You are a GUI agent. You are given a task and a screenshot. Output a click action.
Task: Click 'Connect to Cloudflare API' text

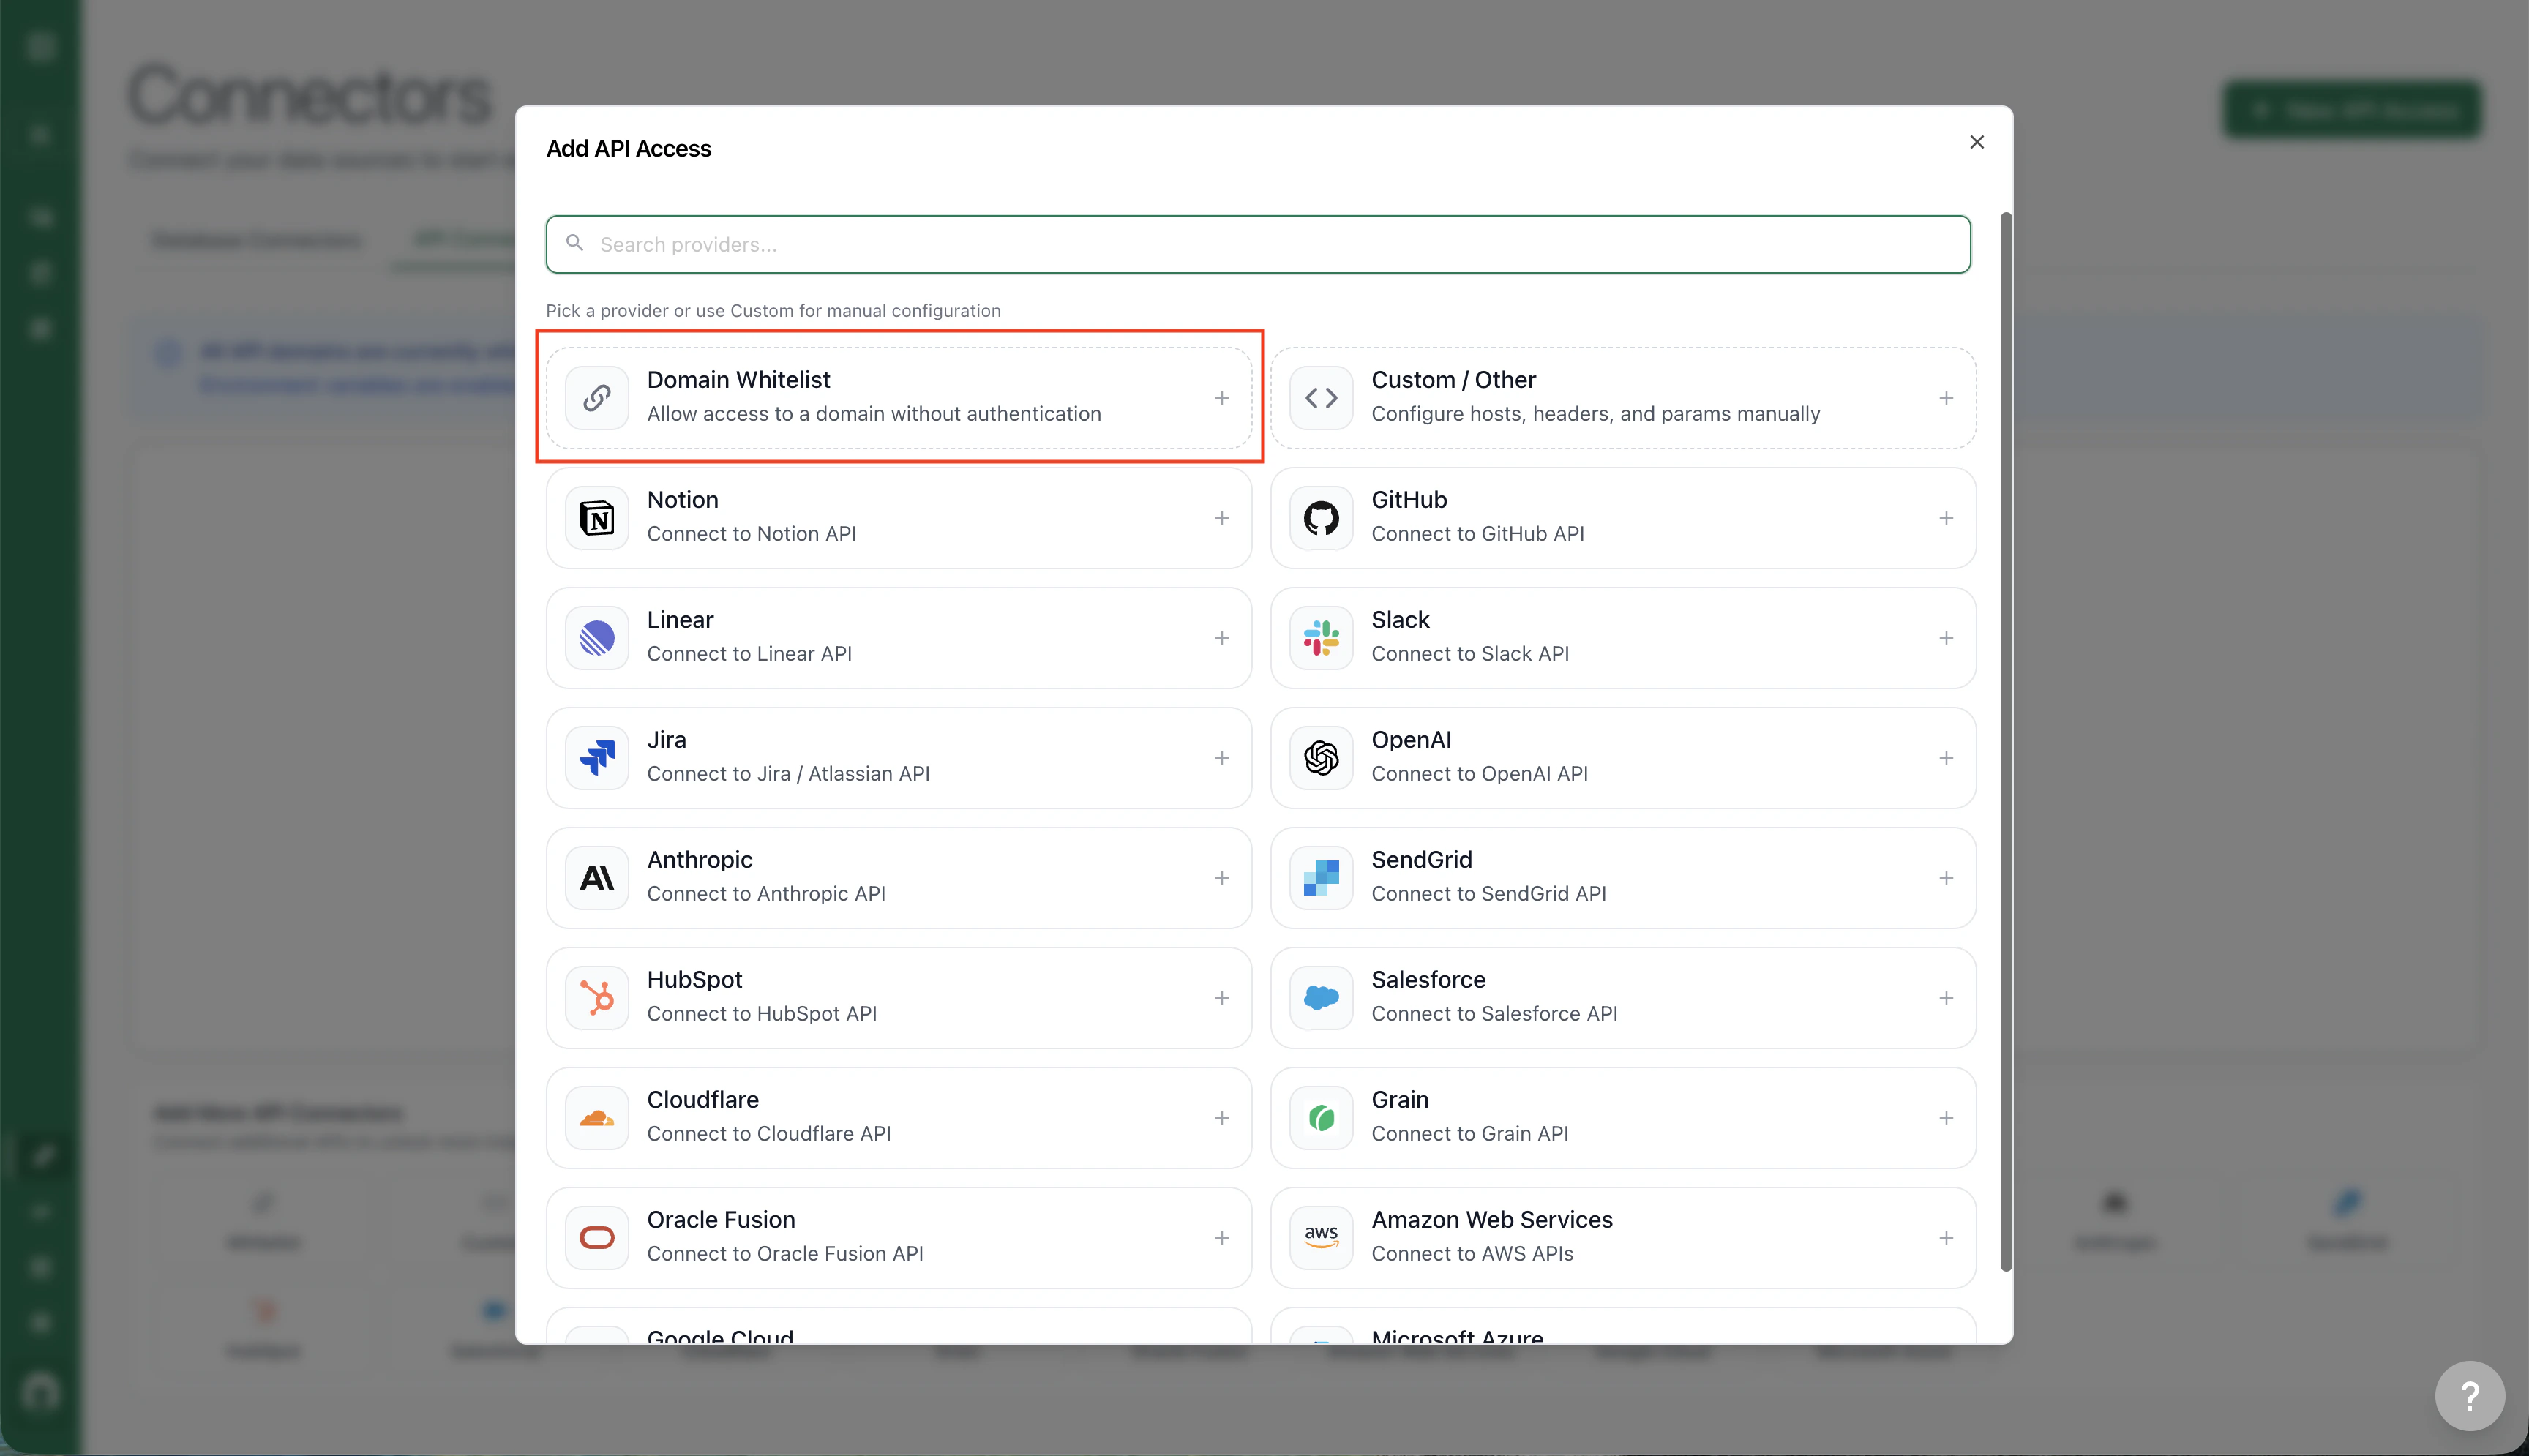769,1134
